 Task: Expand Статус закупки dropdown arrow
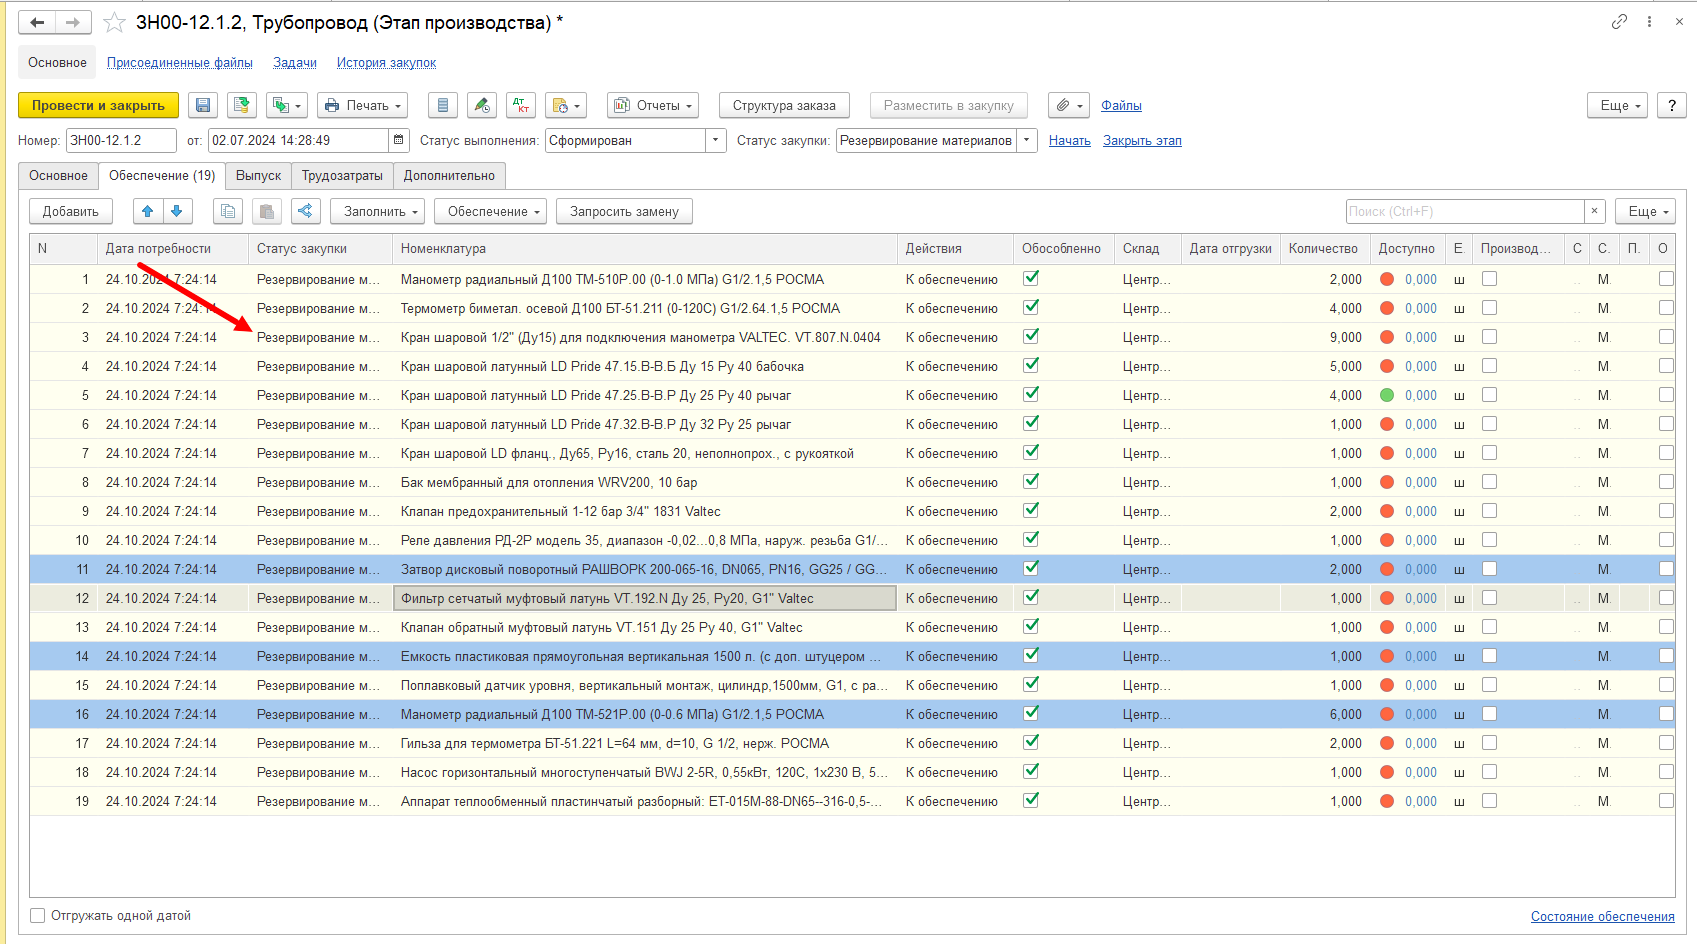1027,140
